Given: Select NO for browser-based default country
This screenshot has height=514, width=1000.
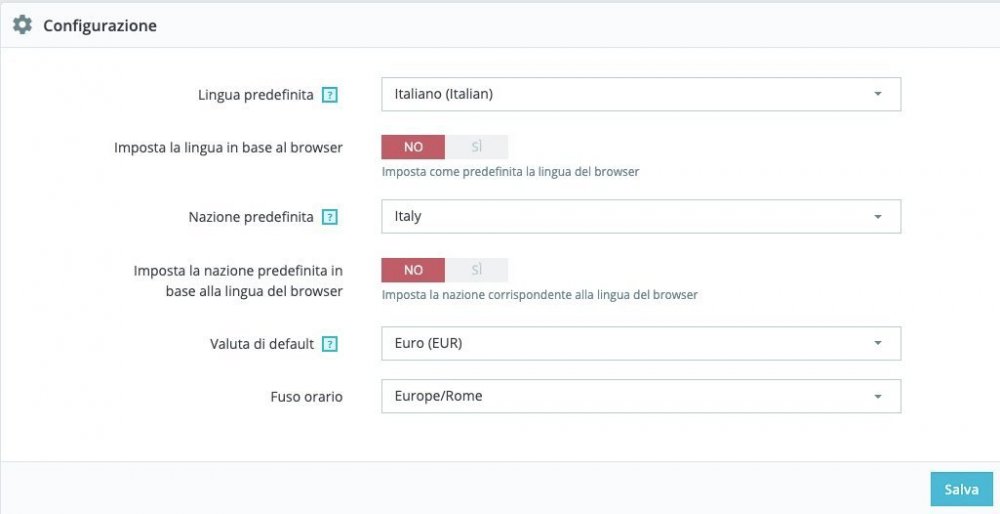Looking at the screenshot, I should [413, 270].
